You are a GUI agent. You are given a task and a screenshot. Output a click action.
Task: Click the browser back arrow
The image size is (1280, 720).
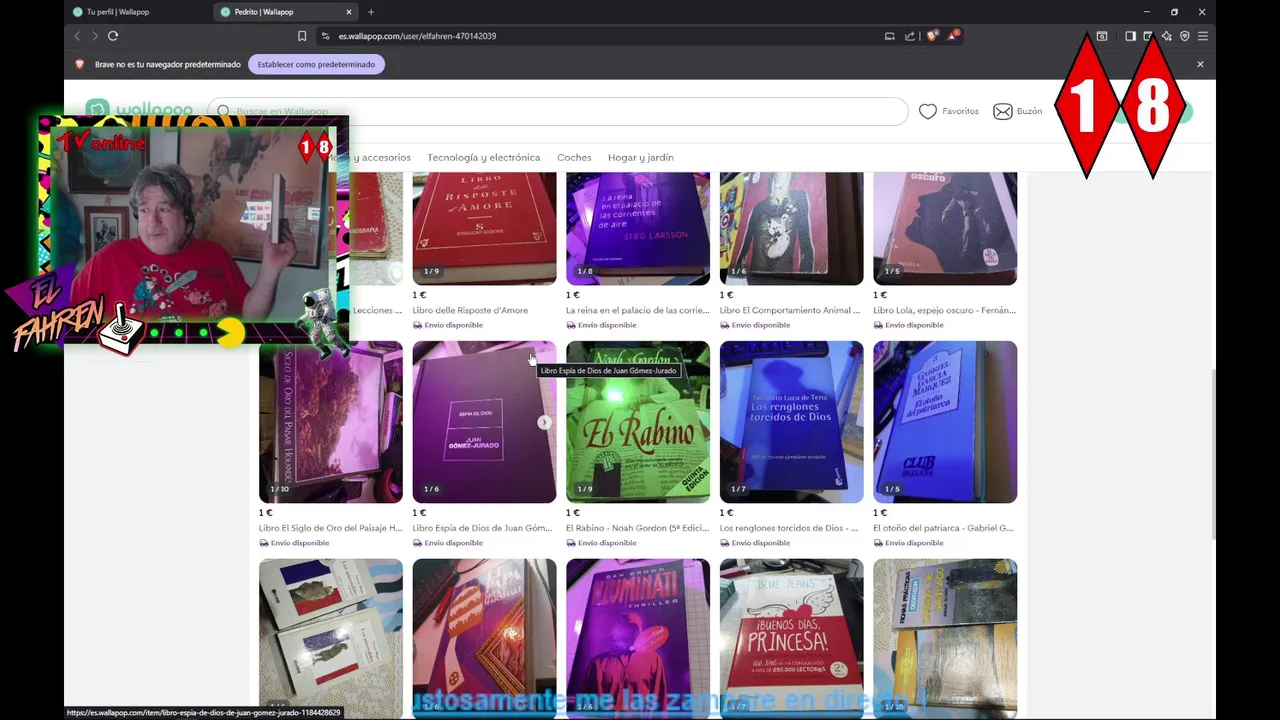[77, 36]
